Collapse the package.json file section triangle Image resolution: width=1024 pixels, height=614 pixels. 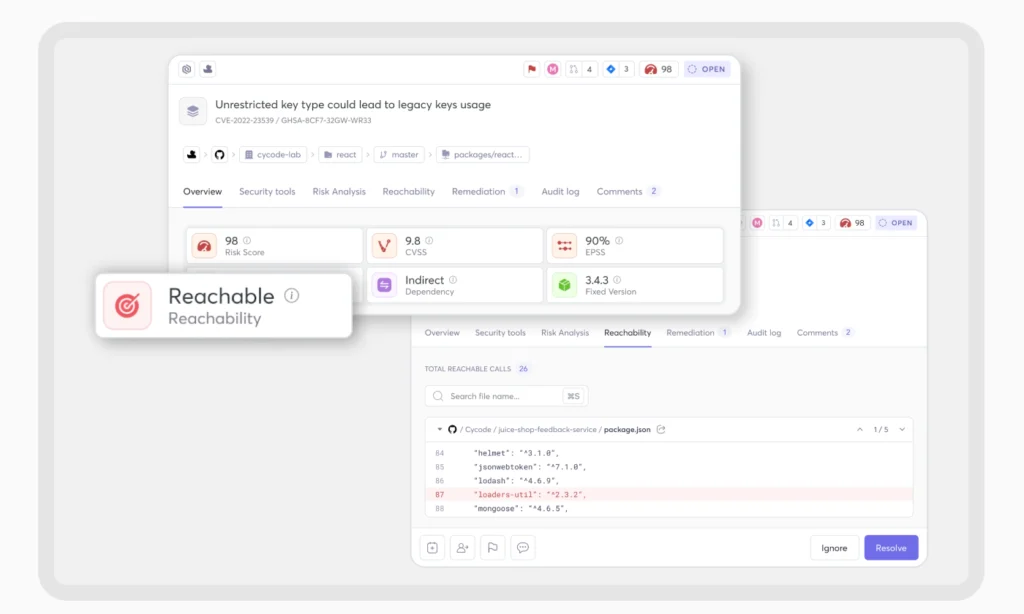coord(440,429)
